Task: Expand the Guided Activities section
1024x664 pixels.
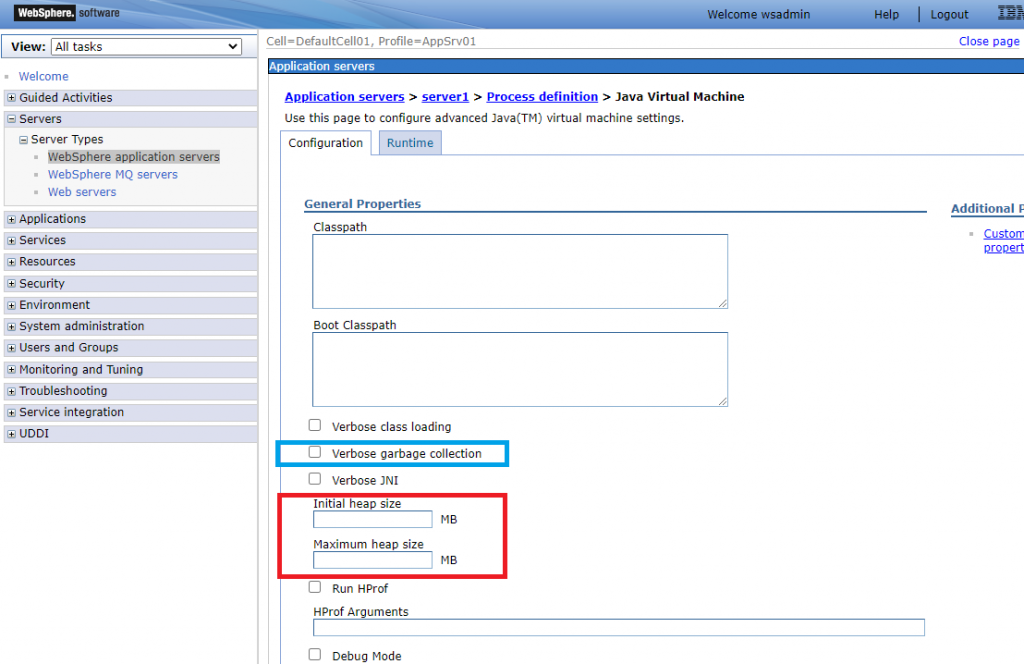Action: 11,98
